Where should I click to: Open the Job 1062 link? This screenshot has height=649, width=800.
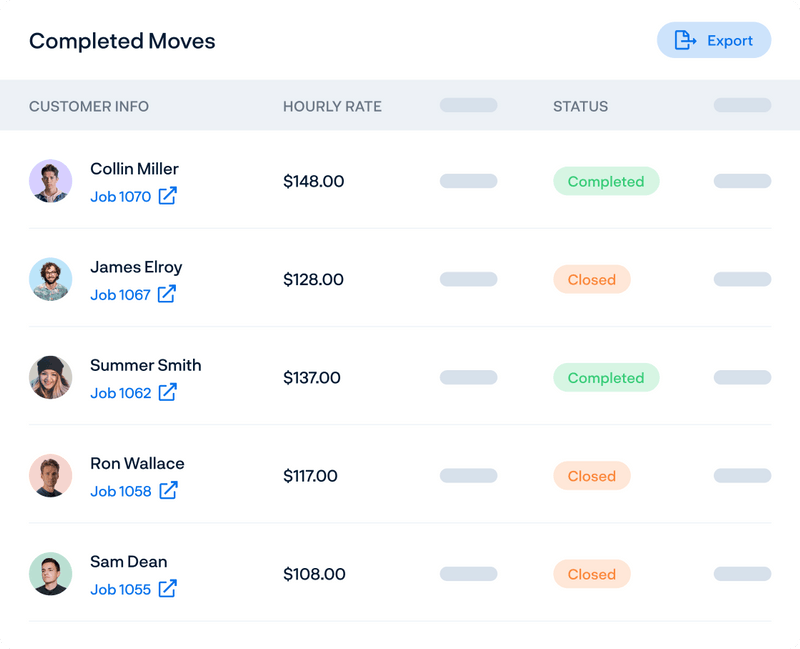pyautogui.click(x=120, y=393)
